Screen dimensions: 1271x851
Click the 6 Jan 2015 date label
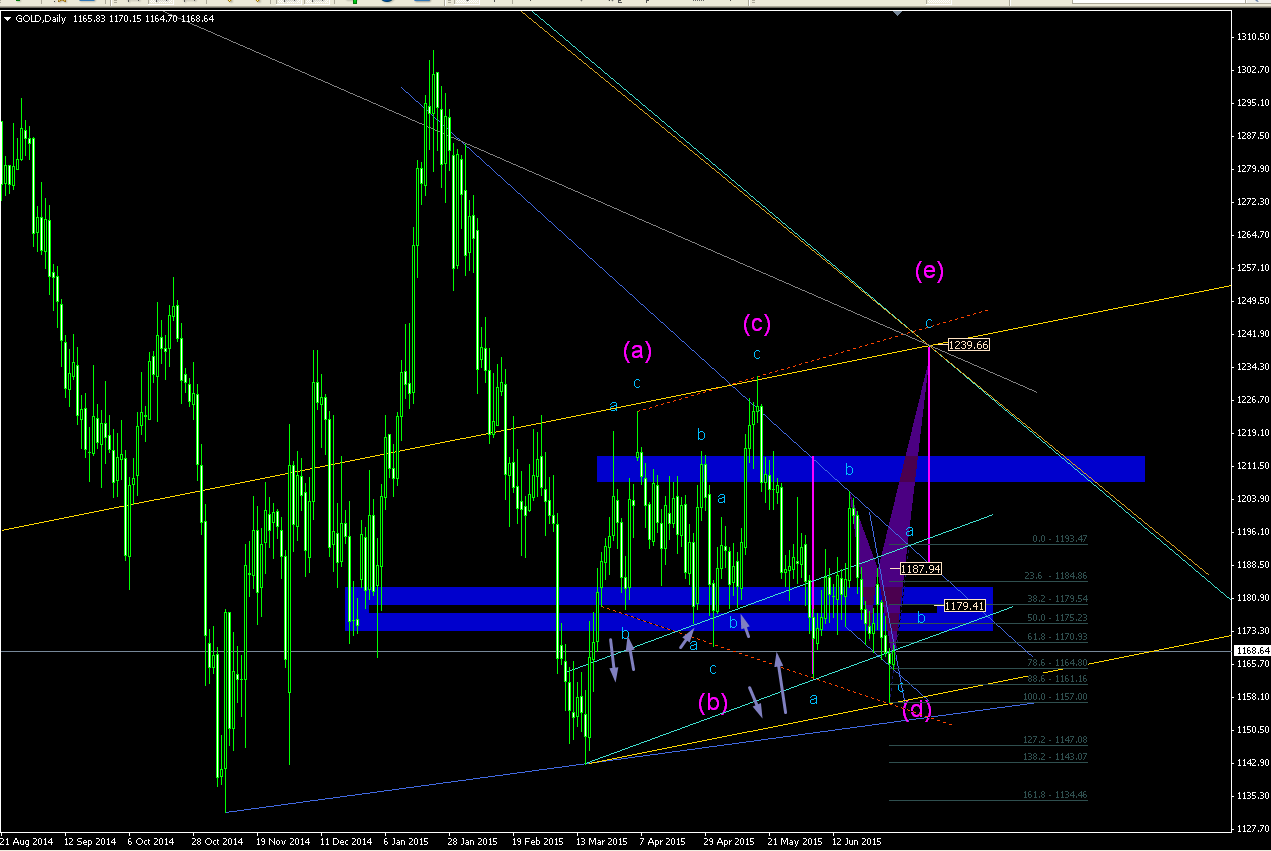pyautogui.click(x=404, y=842)
